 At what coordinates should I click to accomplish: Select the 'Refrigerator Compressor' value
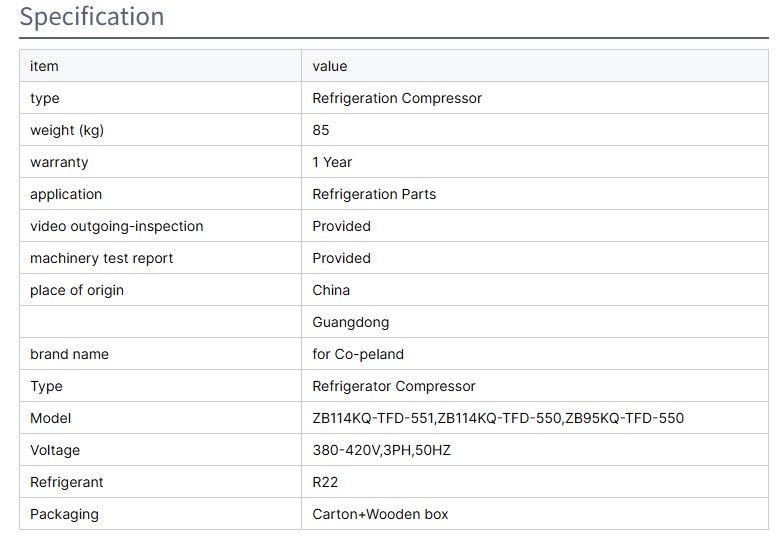tap(394, 386)
